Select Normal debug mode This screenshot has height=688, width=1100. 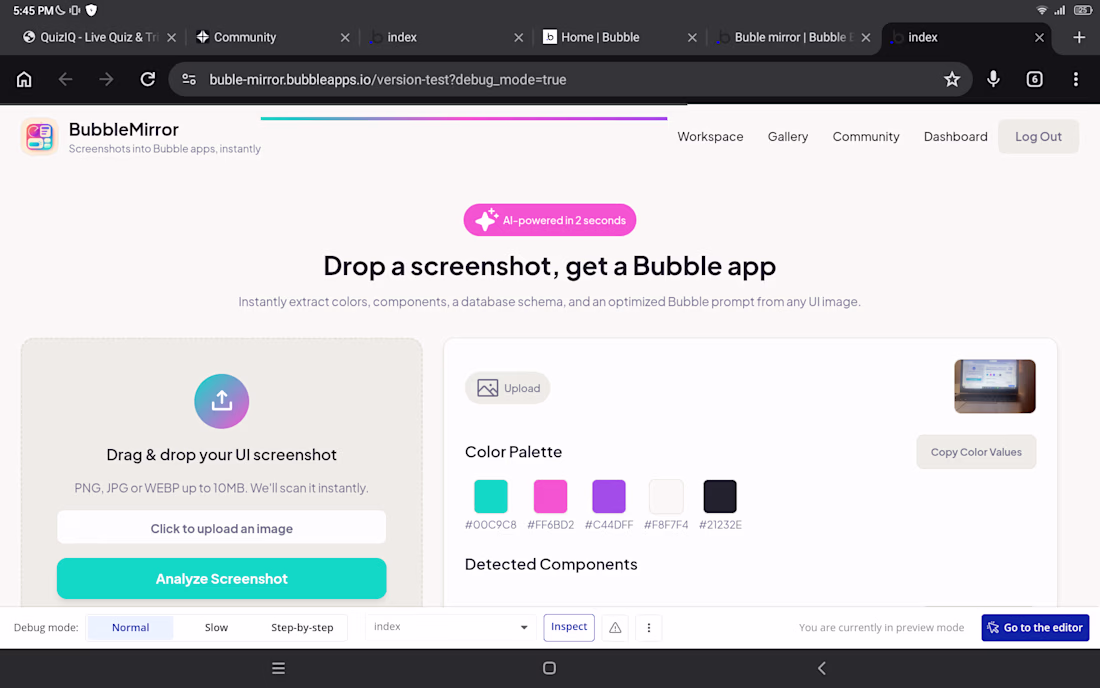[130, 628]
